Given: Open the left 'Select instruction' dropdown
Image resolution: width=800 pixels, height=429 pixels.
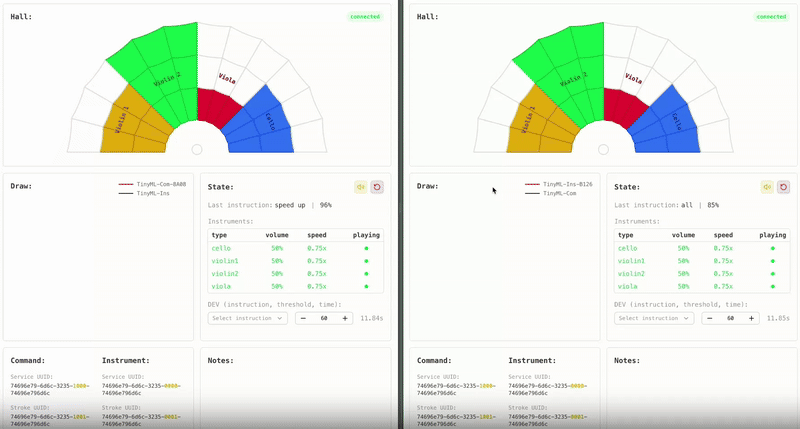Looking at the screenshot, I should pos(248,318).
